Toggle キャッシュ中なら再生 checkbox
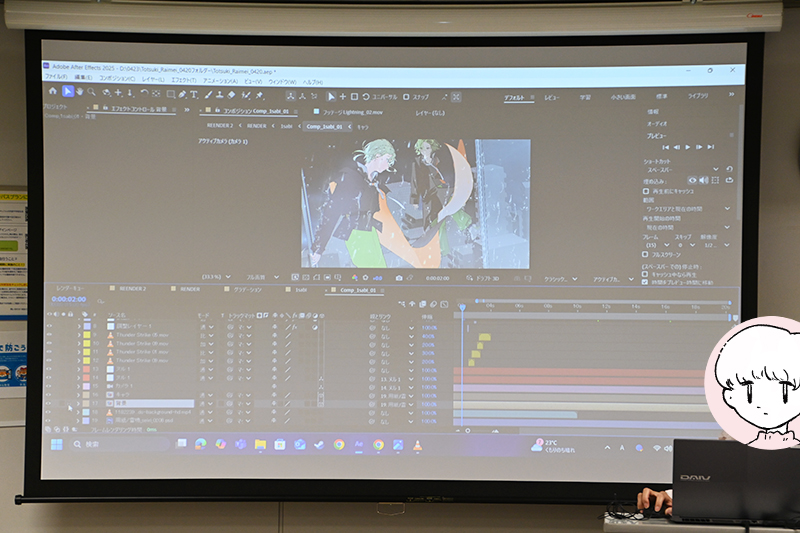This screenshot has width=800, height=533. pos(645,274)
